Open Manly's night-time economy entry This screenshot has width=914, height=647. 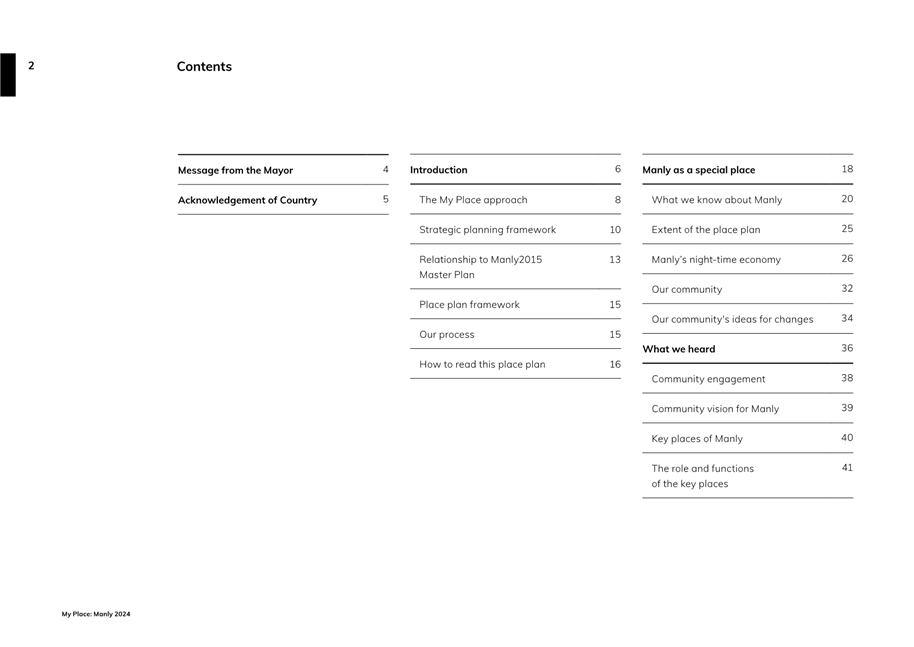point(716,260)
